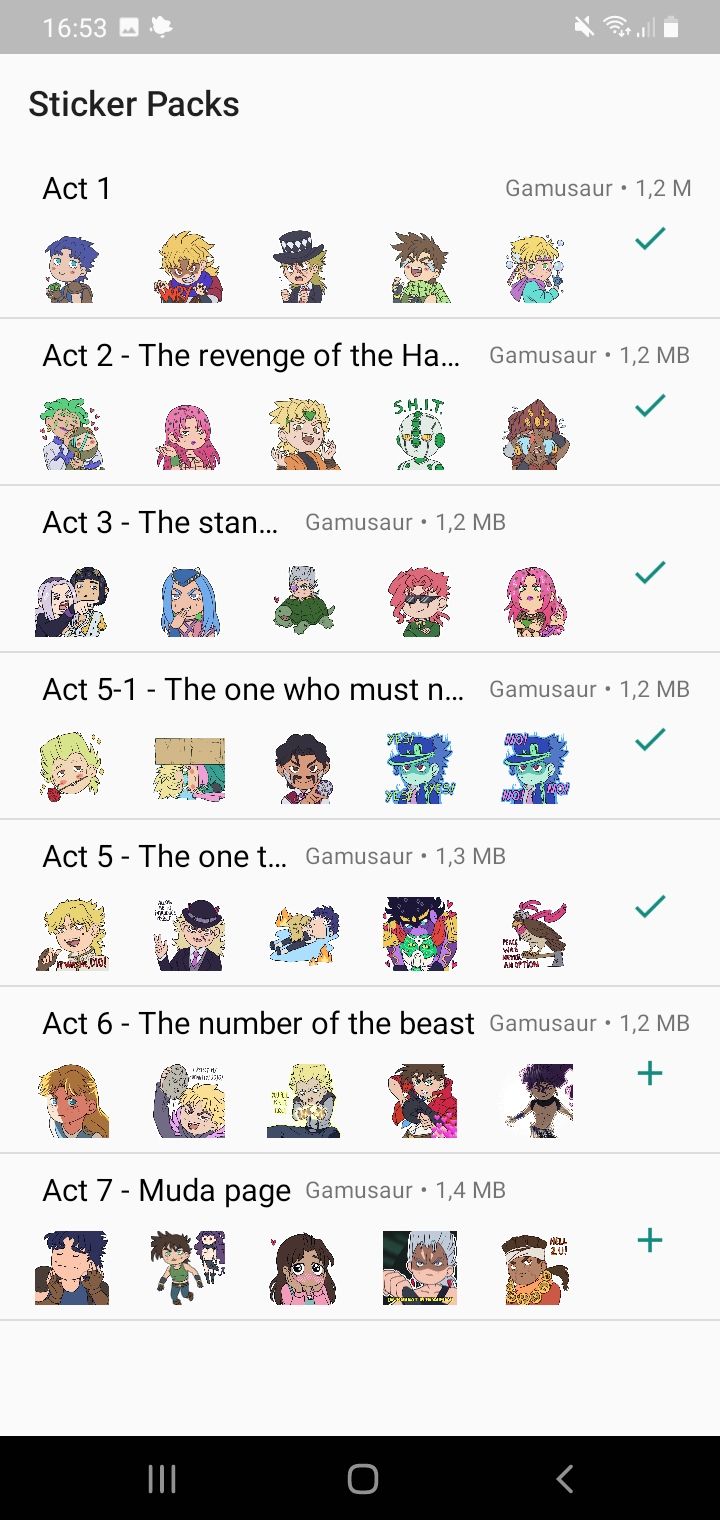Tap the top hat character sticker in Act 1
The width and height of the screenshot is (720, 1520).
point(300,267)
